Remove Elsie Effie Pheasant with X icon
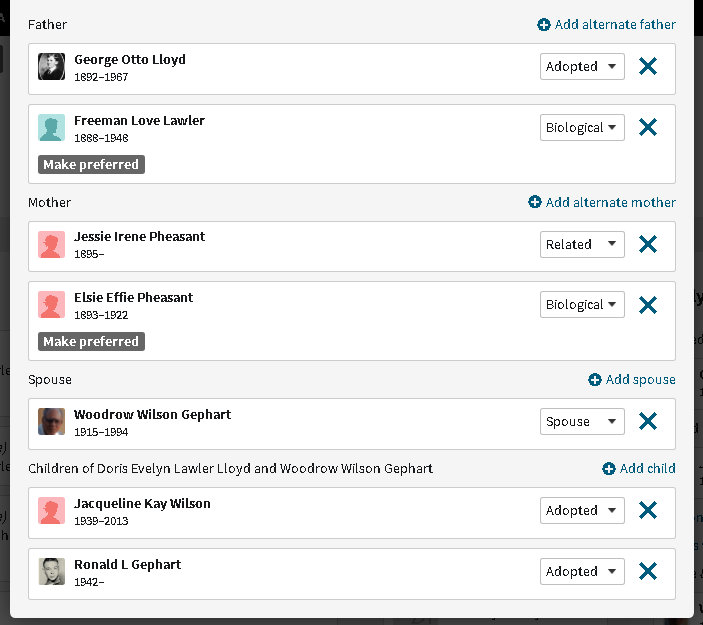703x625 pixels. (x=648, y=305)
